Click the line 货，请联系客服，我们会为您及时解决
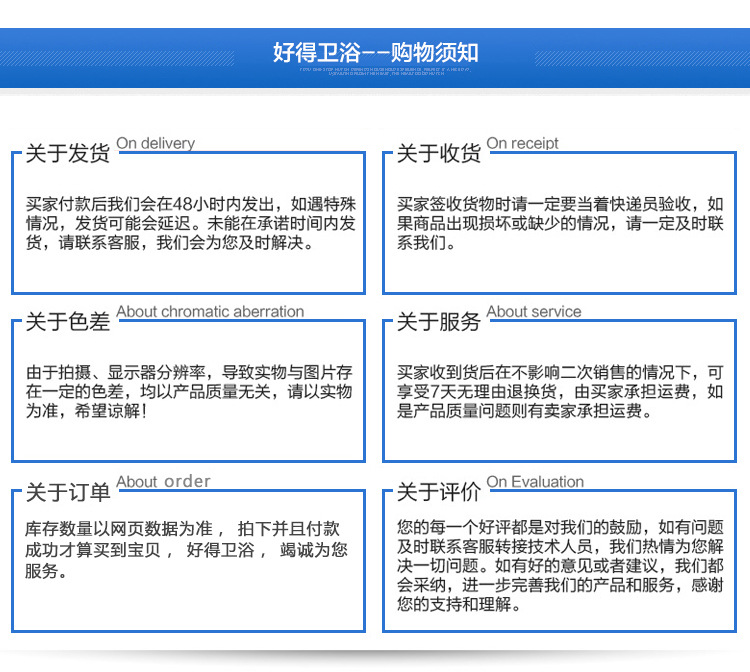Screen dimensions: 750x672 [170, 242]
